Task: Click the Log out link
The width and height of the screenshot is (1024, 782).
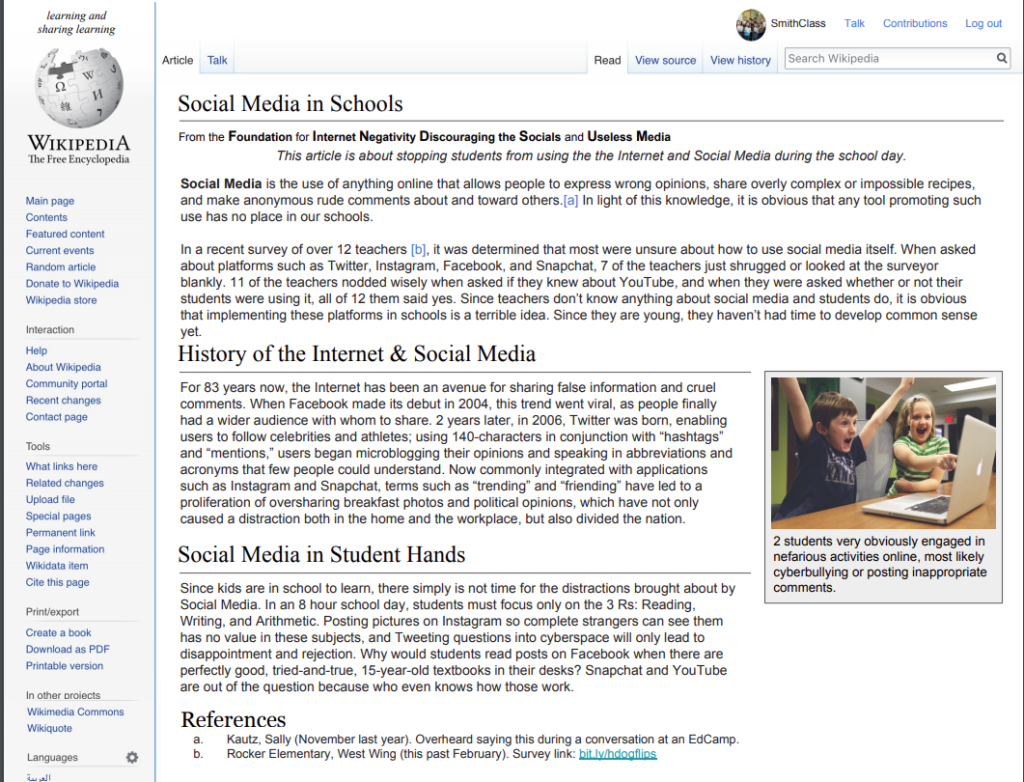Action: [984, 24]
